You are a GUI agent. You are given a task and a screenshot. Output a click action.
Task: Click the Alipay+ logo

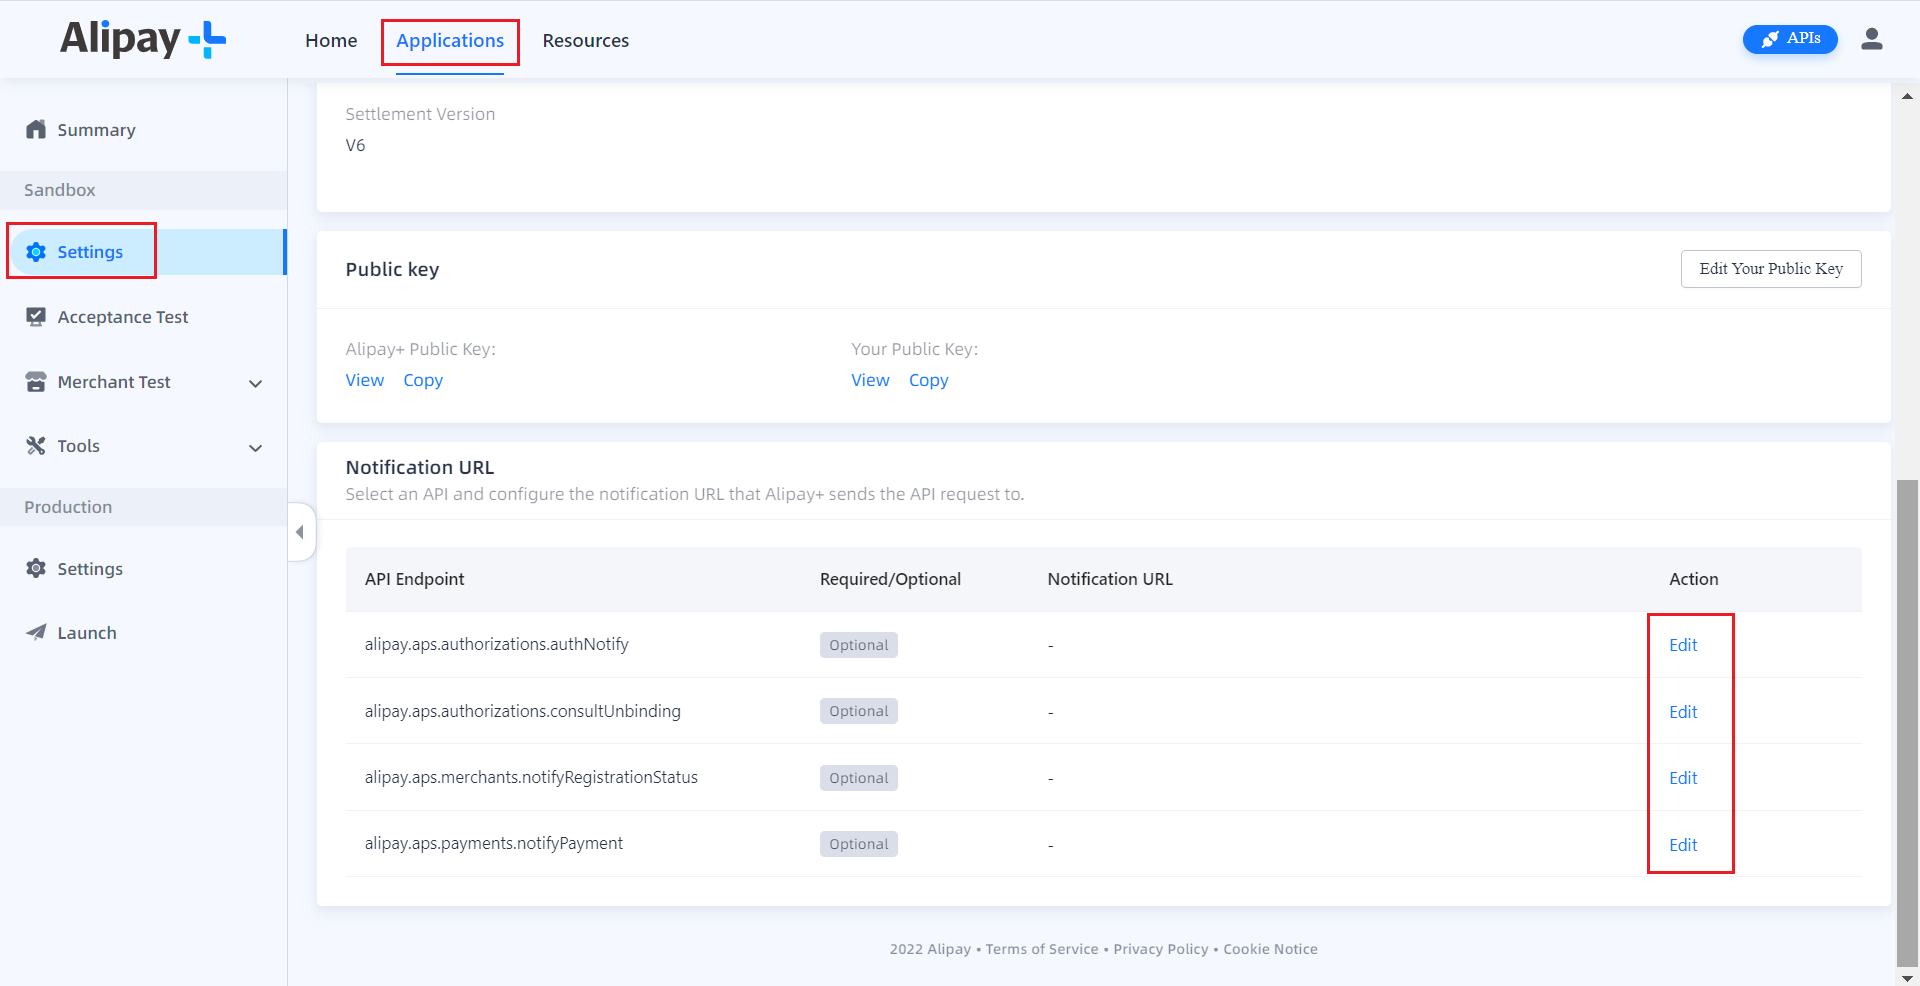[x=142, y=39]
